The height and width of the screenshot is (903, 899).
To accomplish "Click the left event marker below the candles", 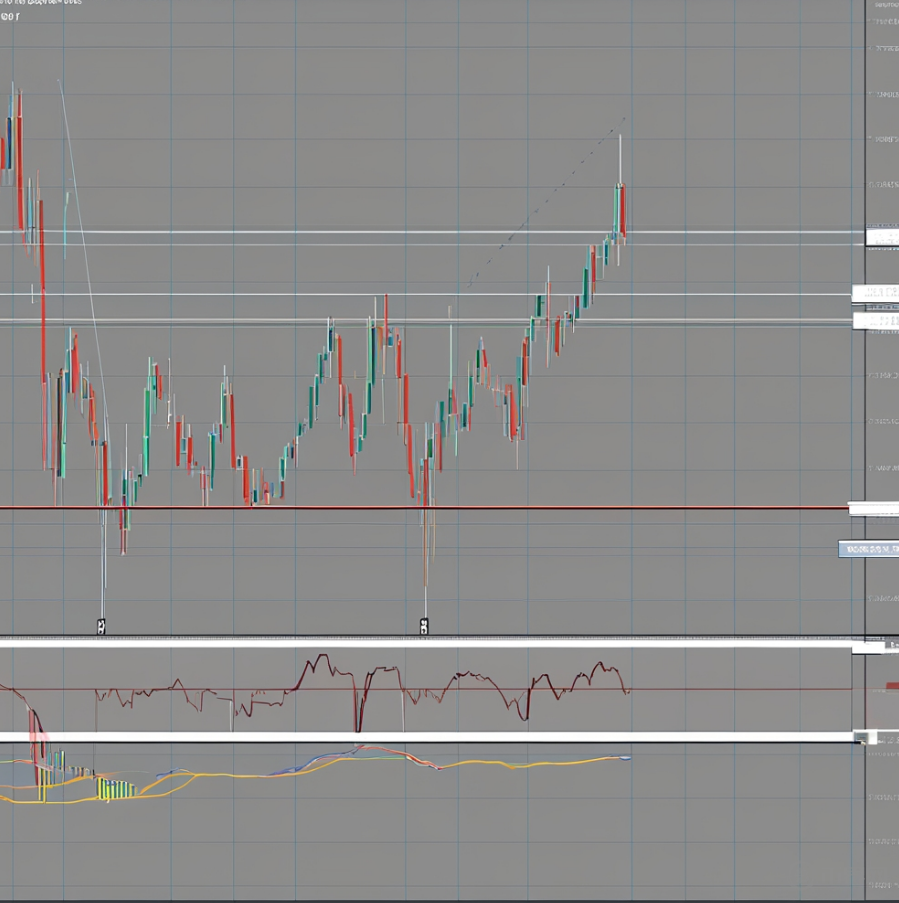I will point(101,626).
